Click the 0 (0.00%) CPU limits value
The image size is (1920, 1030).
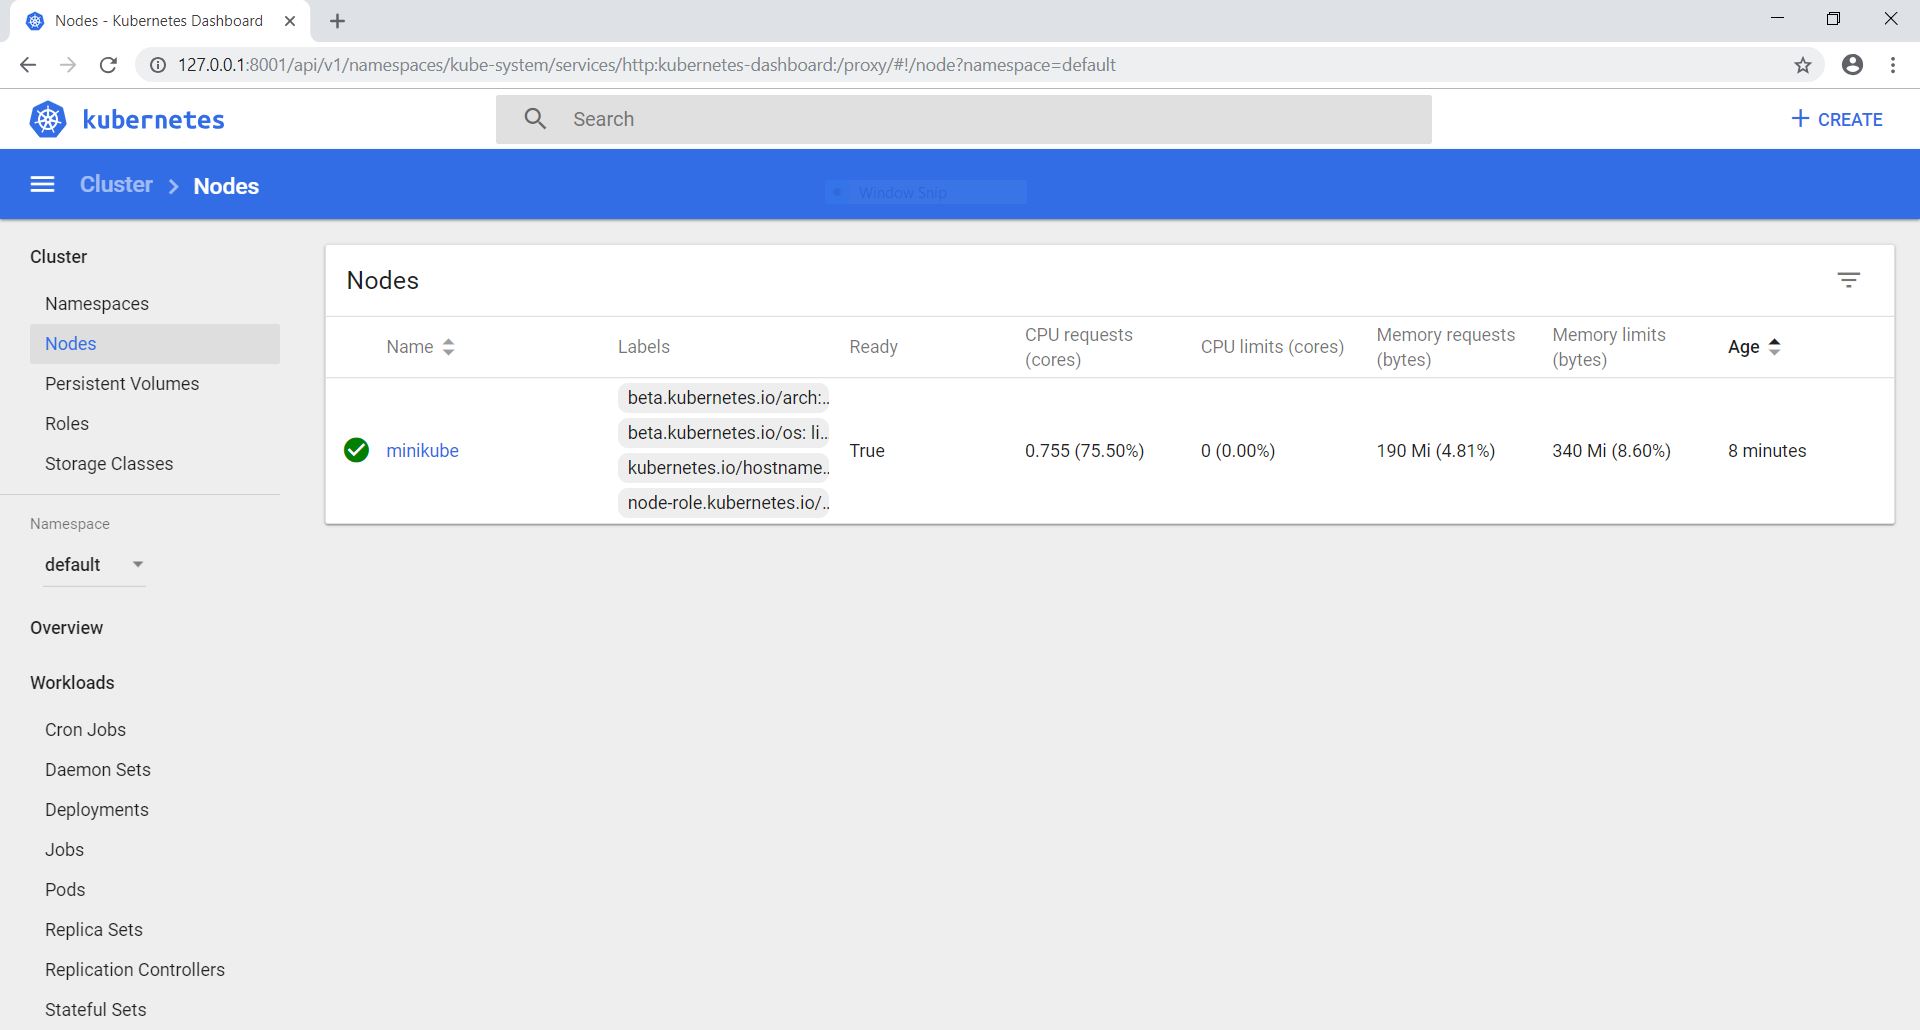coord(1238,451)
